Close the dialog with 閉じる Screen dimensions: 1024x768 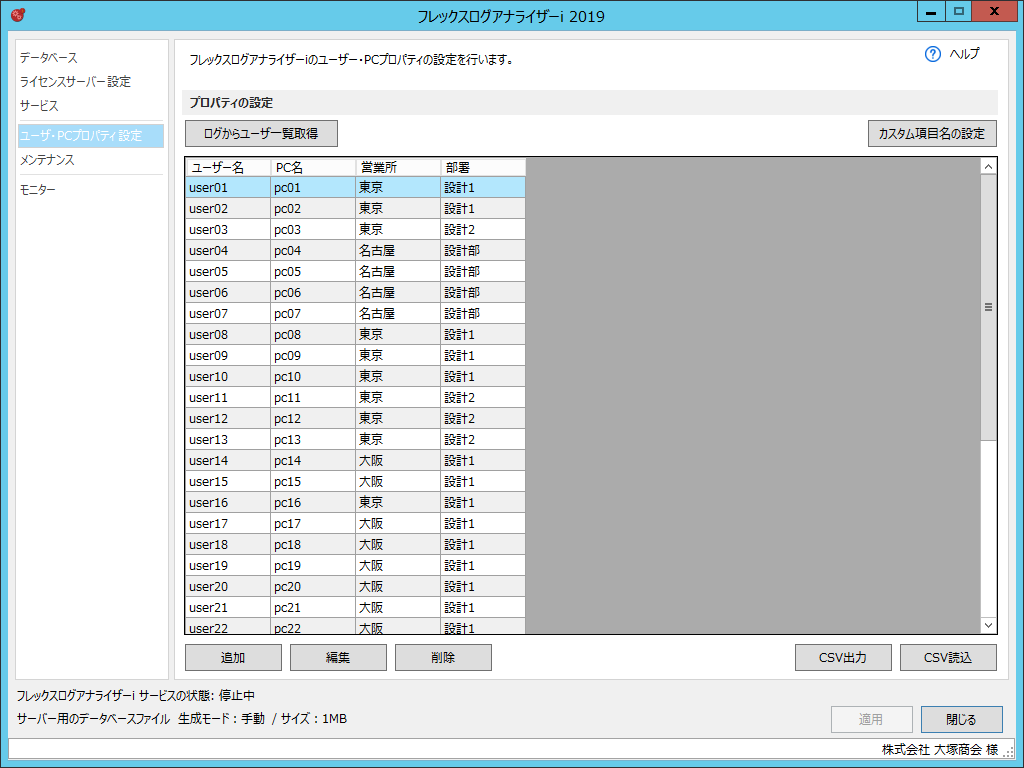pos(961,719)
